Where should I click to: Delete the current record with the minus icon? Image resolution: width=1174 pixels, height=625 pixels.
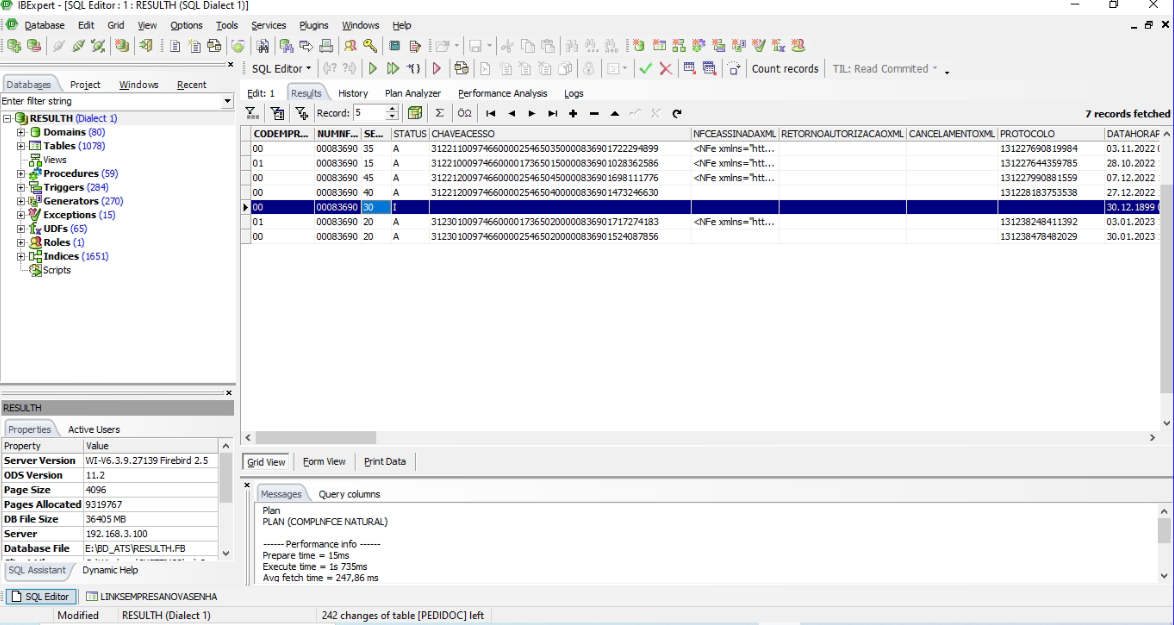594,114
